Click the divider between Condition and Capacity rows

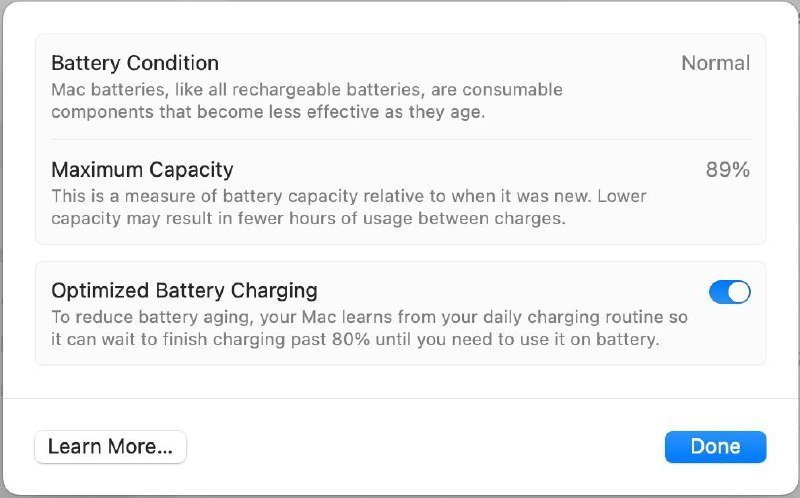(x=400, y=139)
